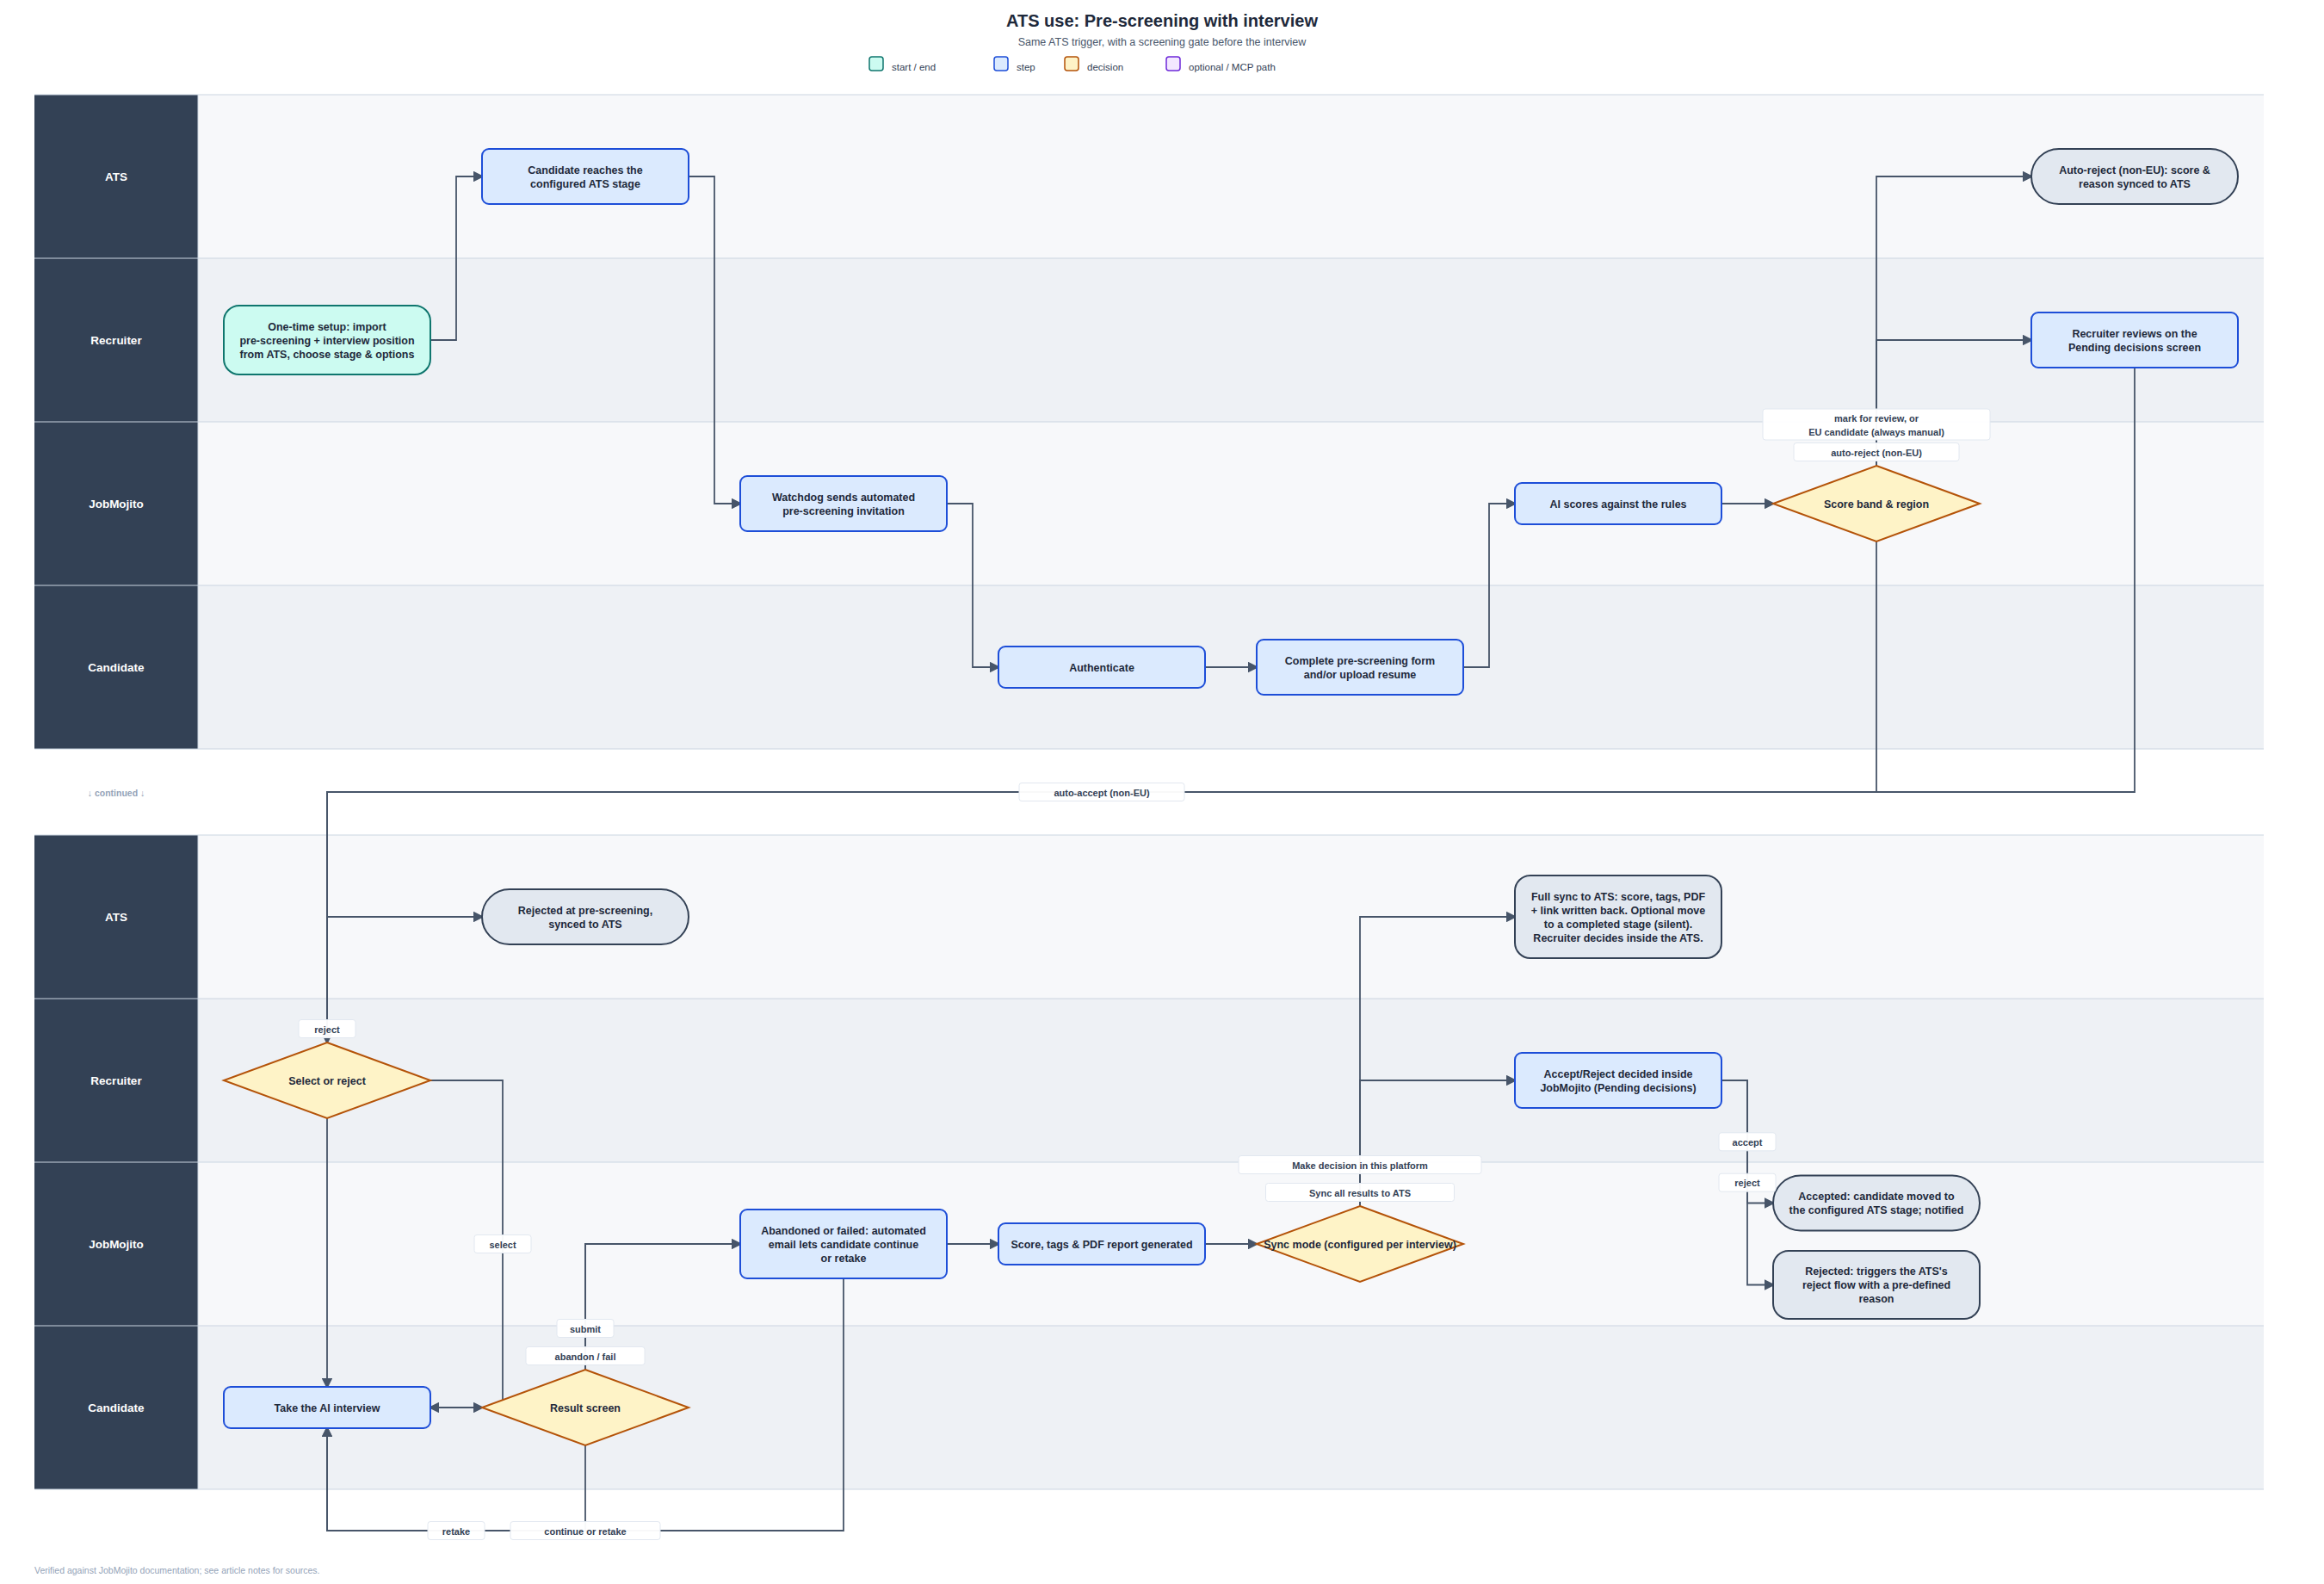
Task: Click the 'Score band & region' decision diamond
Action: click(1876, 504)
